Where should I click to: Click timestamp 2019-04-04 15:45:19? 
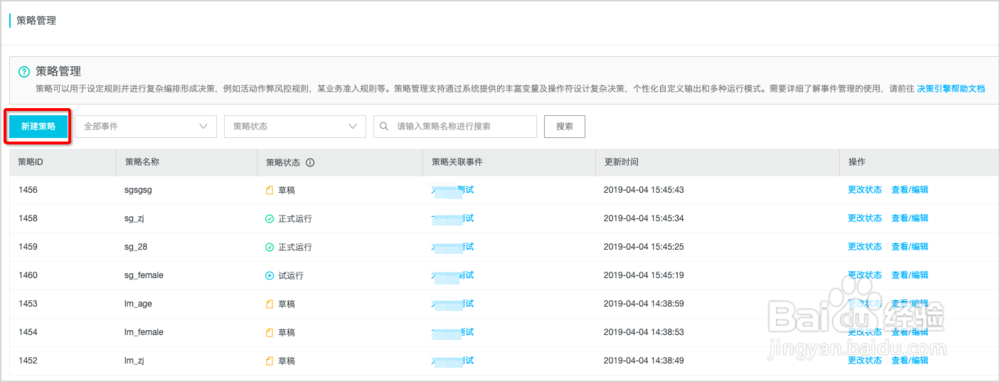[643, 275]
